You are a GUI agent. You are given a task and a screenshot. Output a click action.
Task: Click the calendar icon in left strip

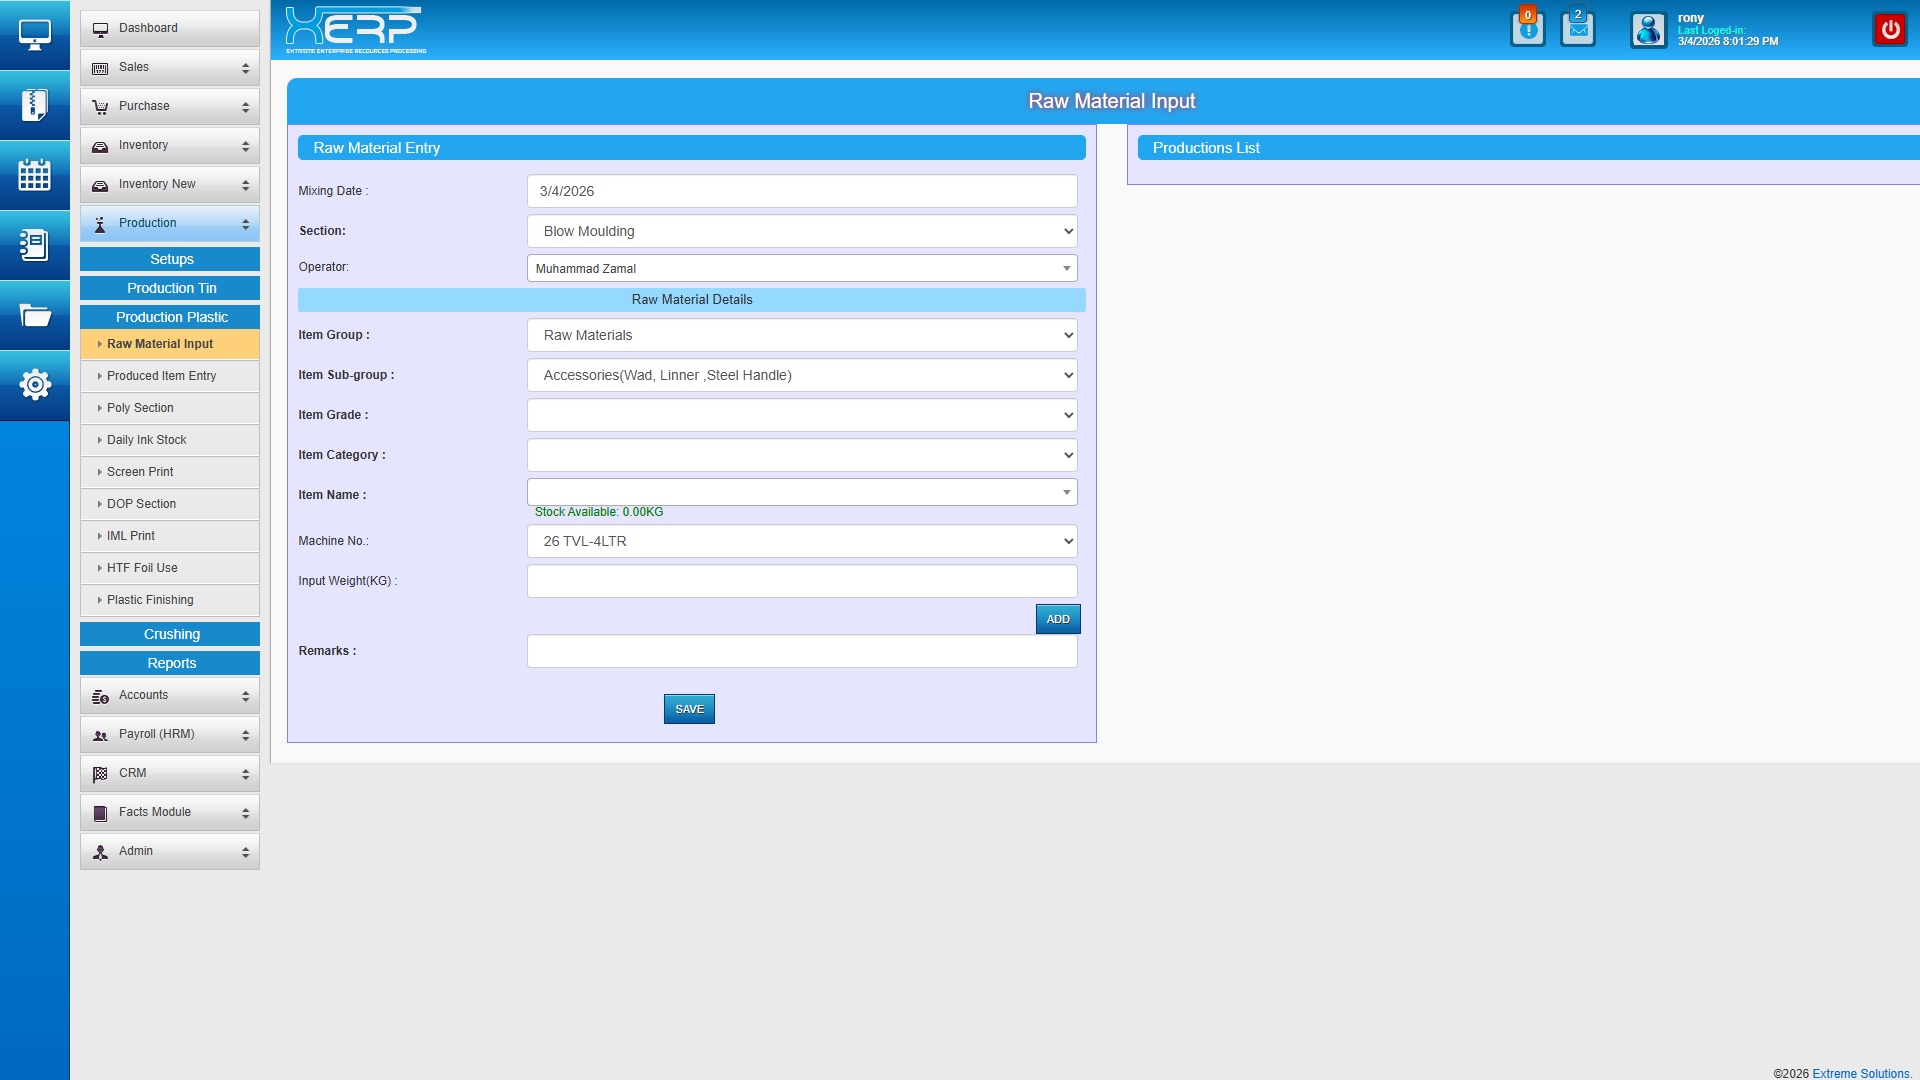(35, 175)
